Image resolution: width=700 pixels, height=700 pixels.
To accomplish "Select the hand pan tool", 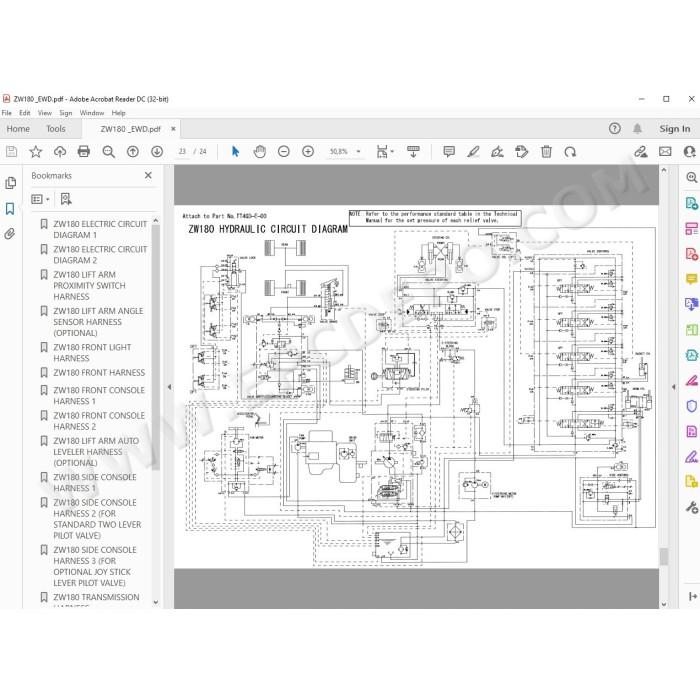I will click(259, 152).
